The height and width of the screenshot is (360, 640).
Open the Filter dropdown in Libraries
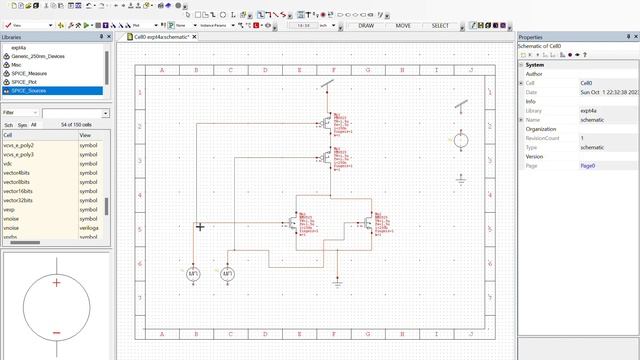[35, 113]
